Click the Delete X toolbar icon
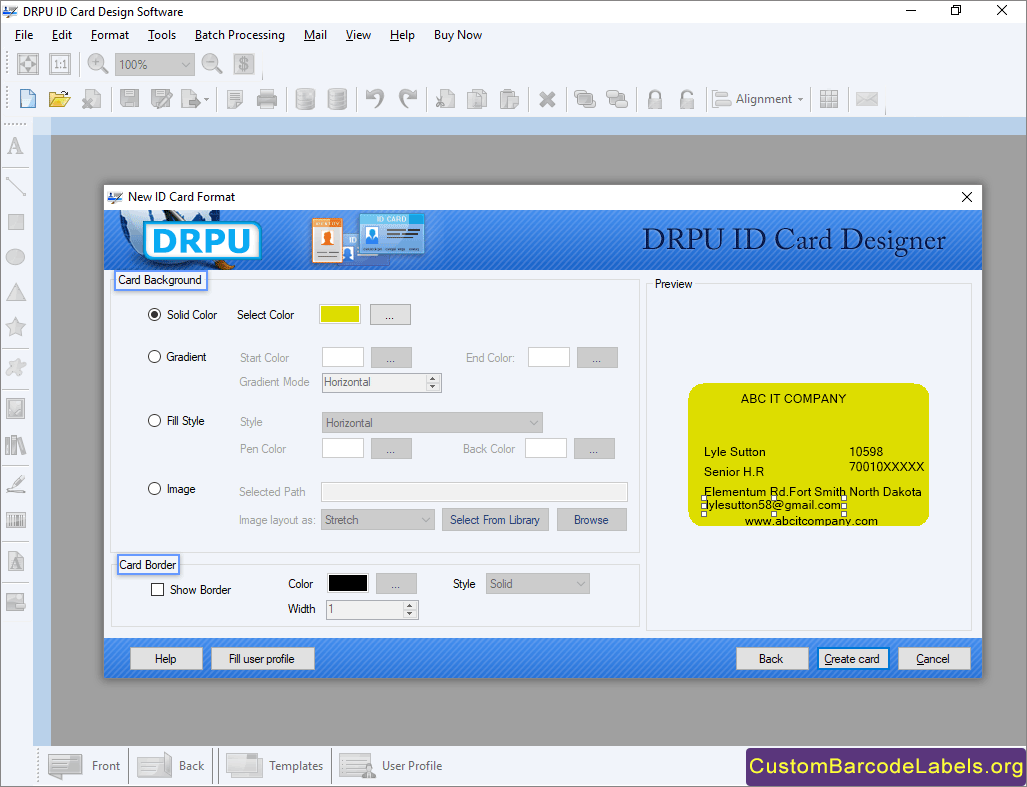 547,100
